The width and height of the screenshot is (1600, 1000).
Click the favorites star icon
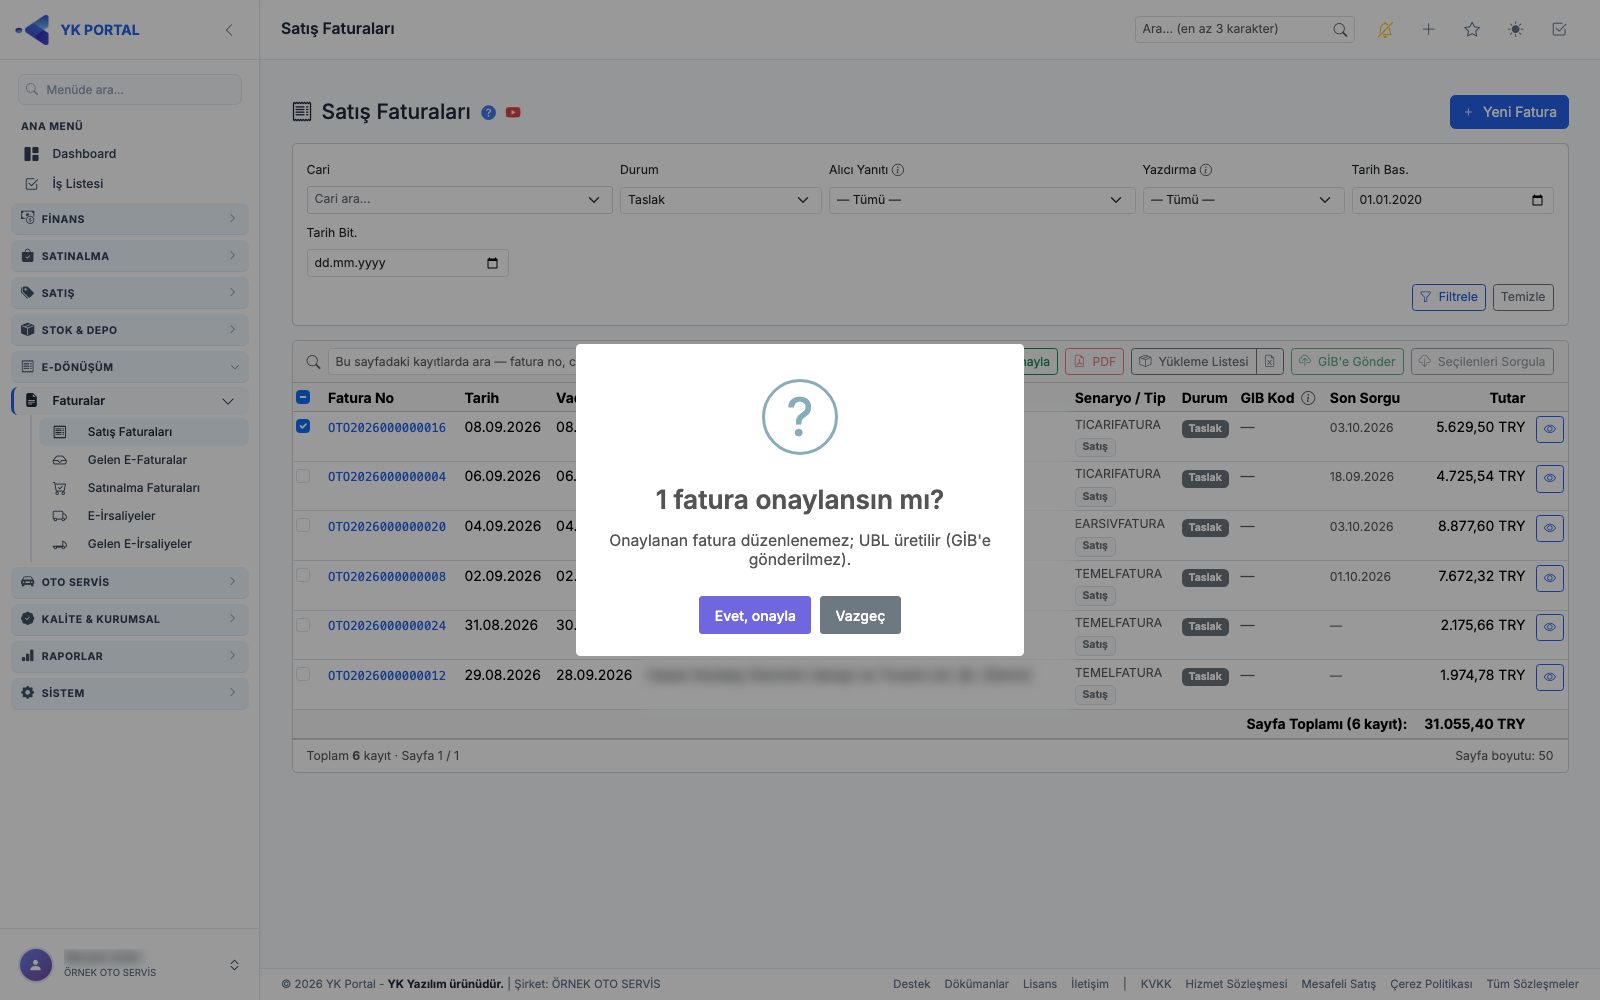coord(1472,30)
